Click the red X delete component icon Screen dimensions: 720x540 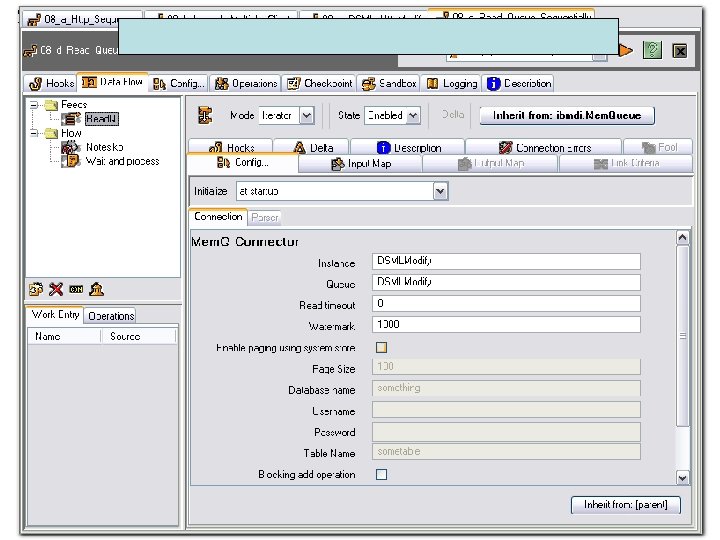pos(56,289)
